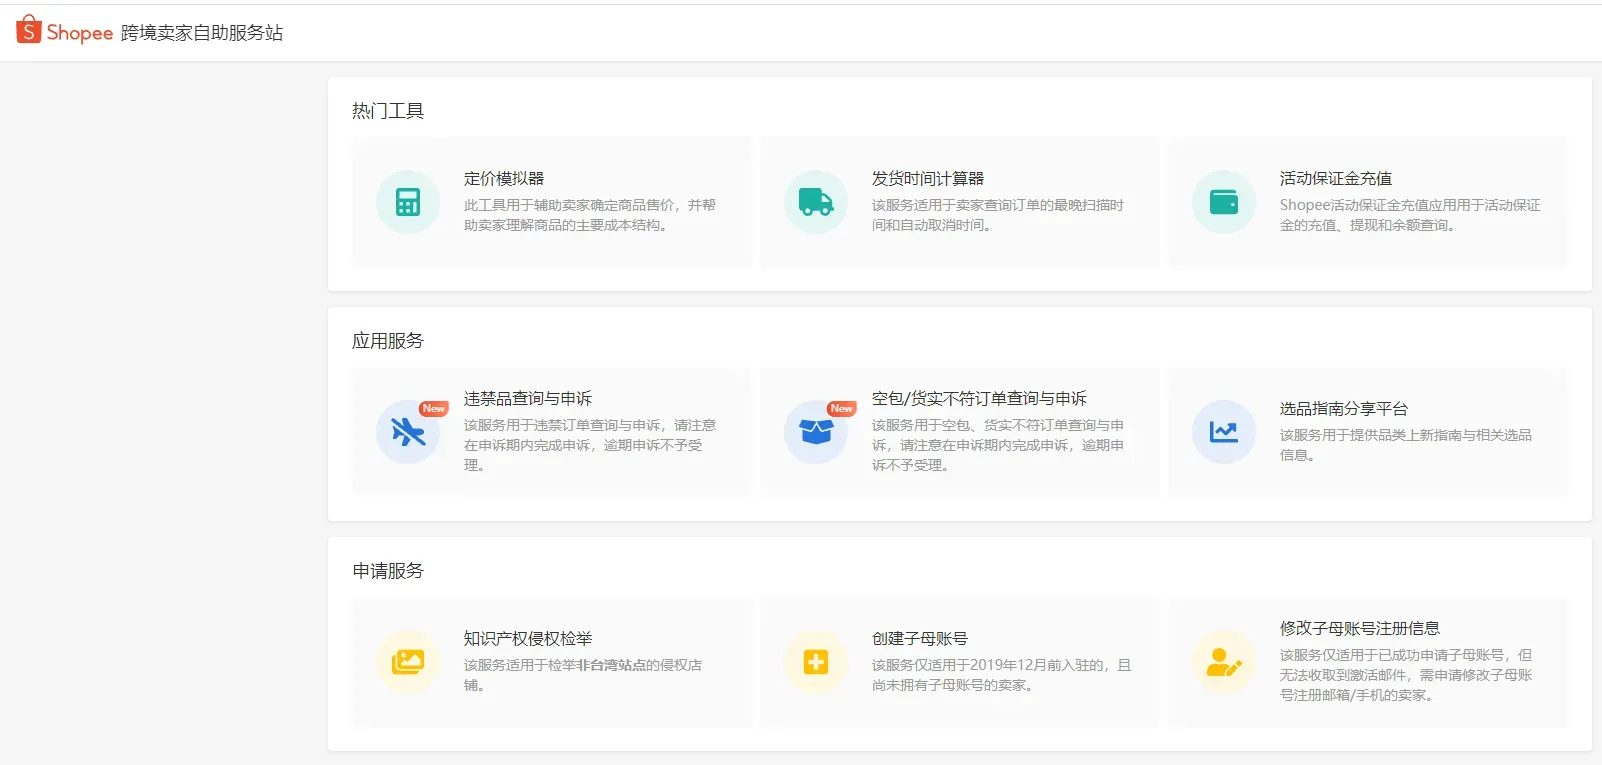
Task: Open the 定价模拟器 tool title
Action: [504, 179]
